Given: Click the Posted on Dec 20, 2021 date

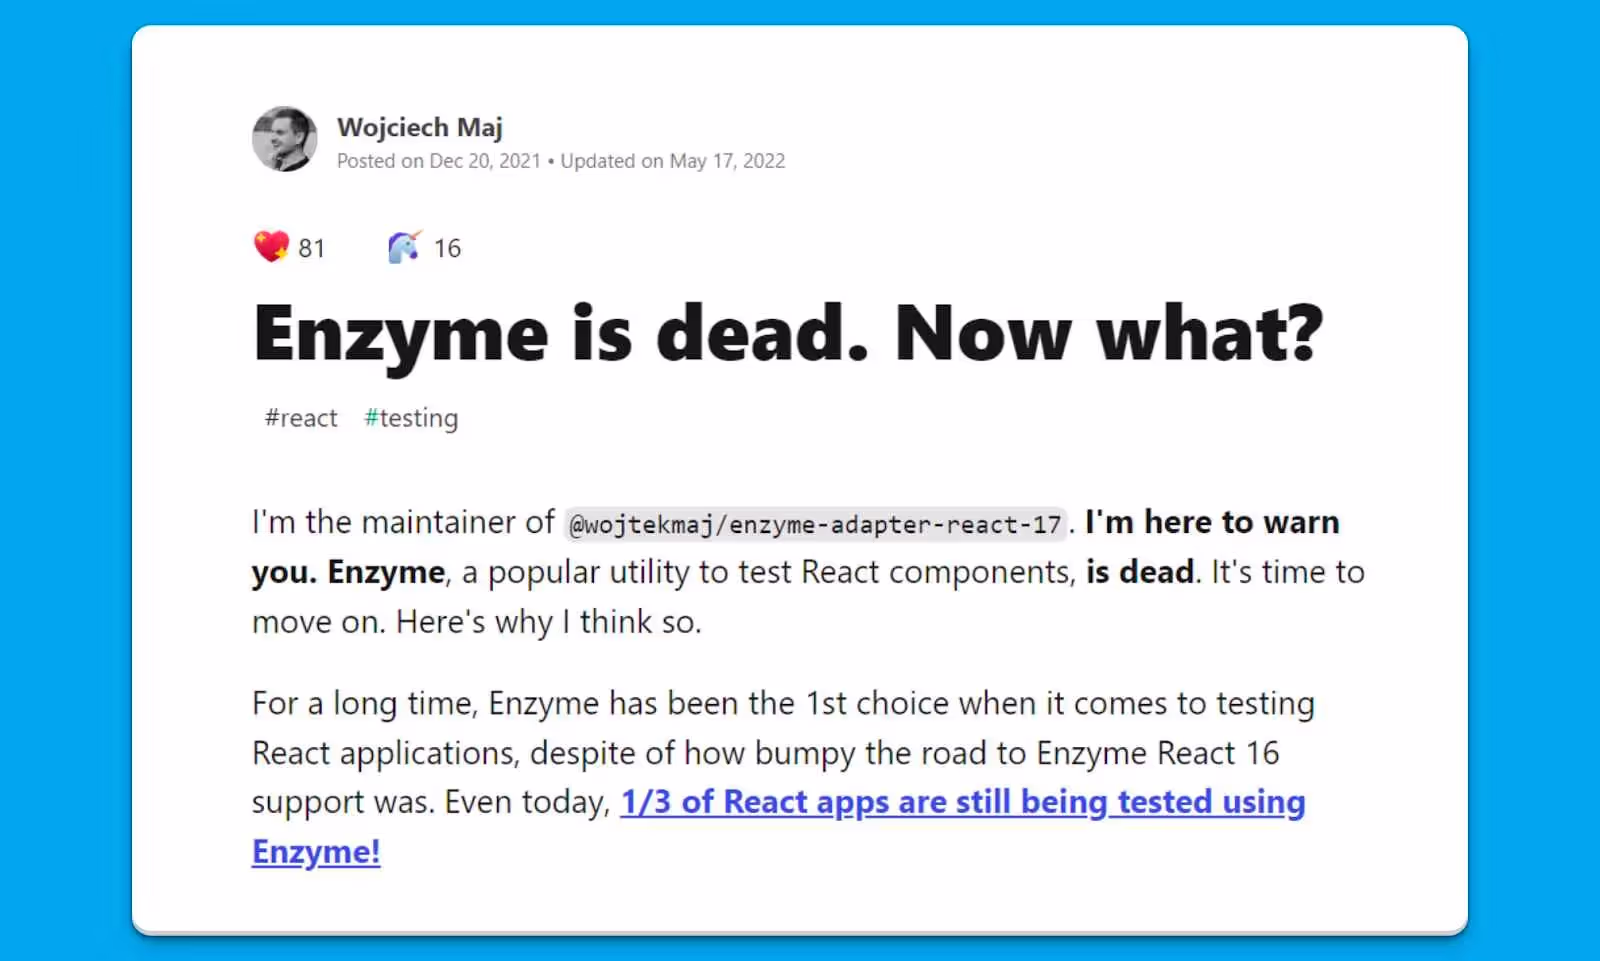Looking at the screenshot, I should click(x=439, y=161).
